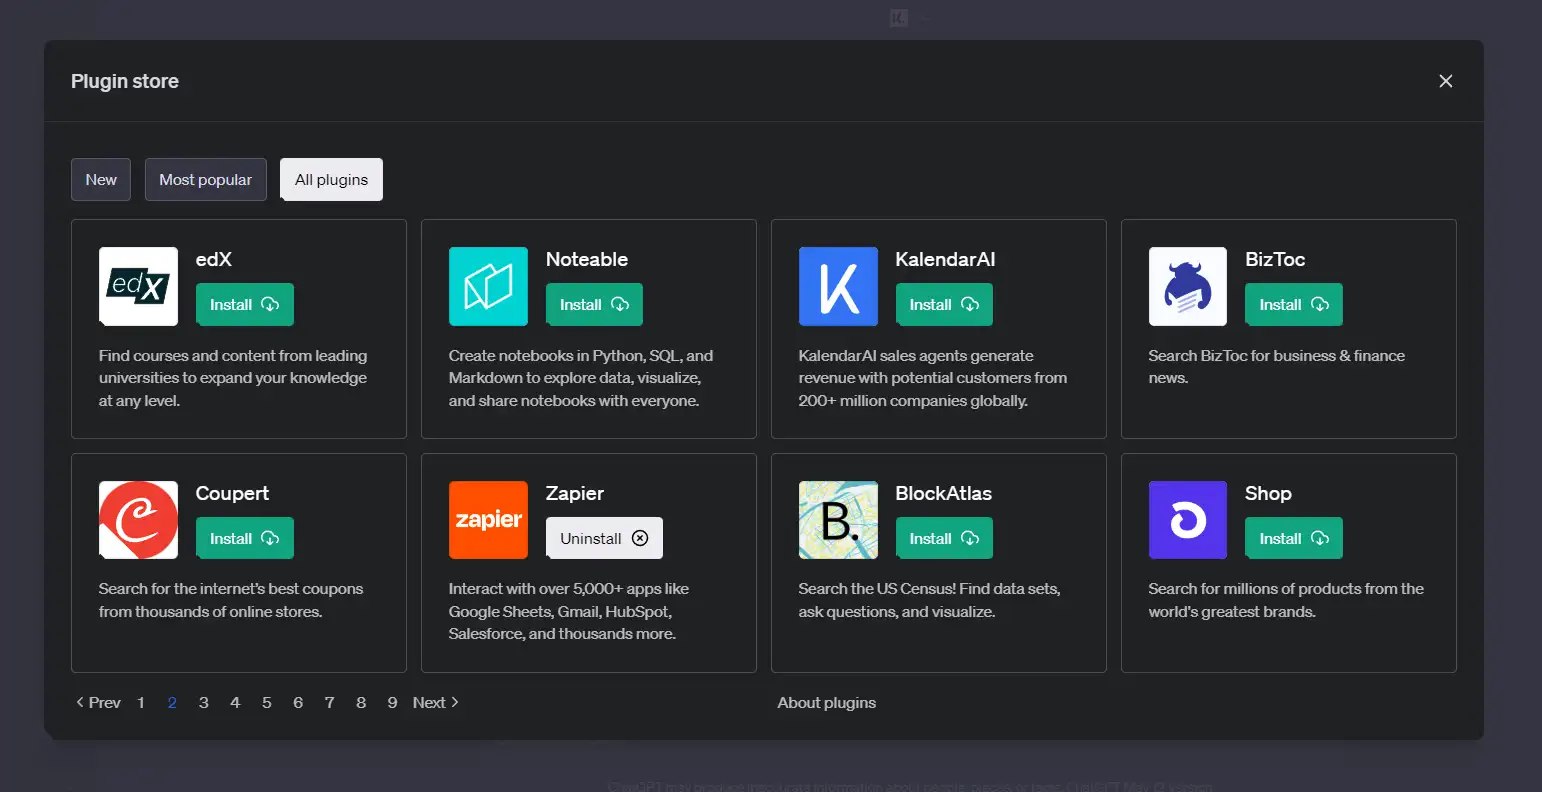Click the KalendarAI plugin logo
This screenshot has height=792, width=1542.
click(x=838, y=286)
